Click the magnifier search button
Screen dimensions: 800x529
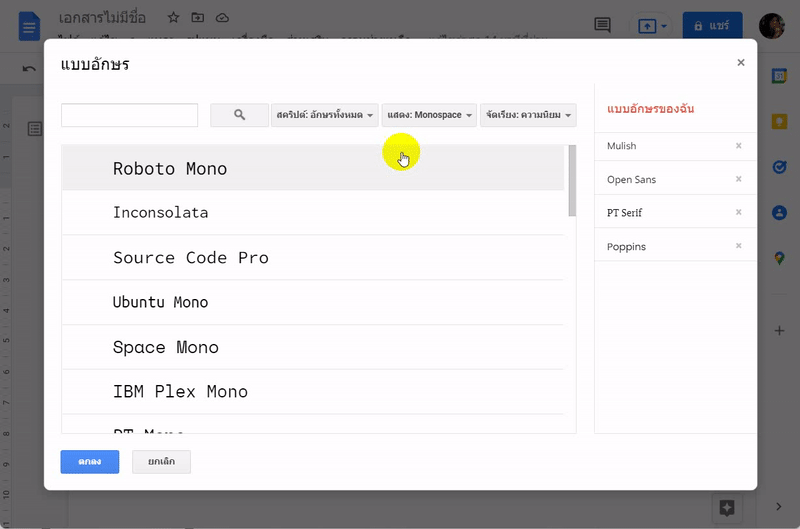[x=239, y=115]
